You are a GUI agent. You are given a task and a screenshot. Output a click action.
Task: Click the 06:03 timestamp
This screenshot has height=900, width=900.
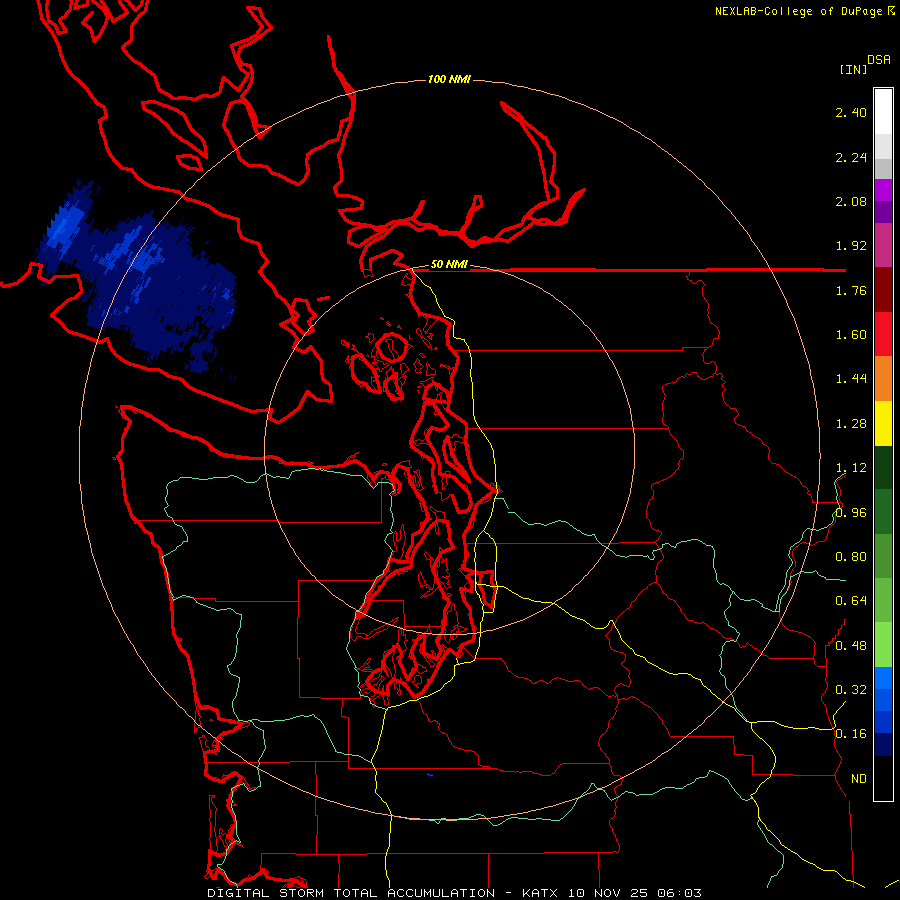coord(680,893)
